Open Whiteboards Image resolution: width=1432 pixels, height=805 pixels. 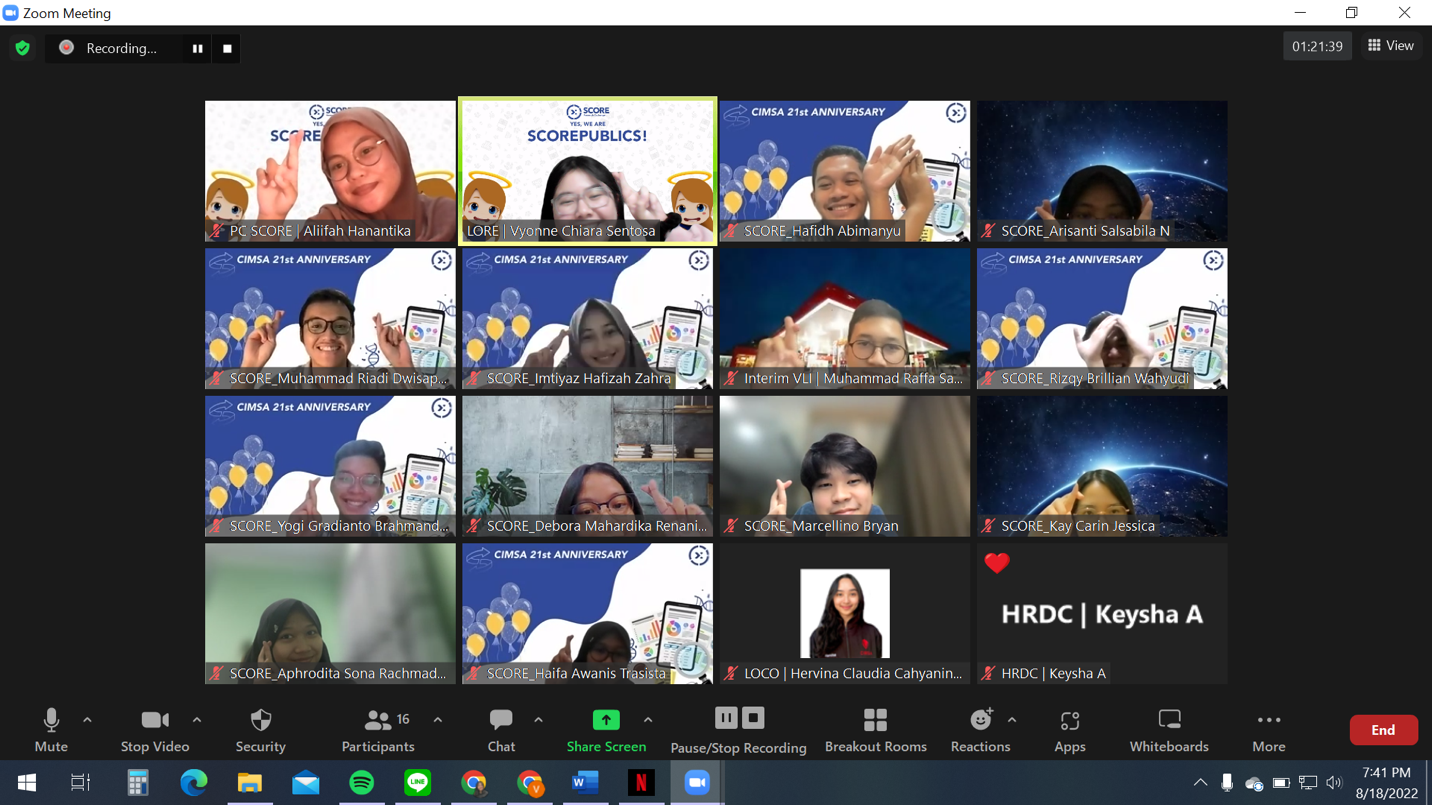point(1169,730)
